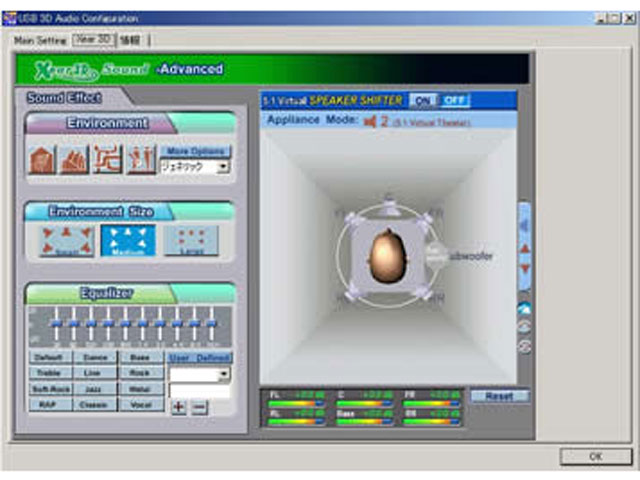Click the blue speaker icon above the red arrows
Viewport: 640px width, 480px height.
(524, 225)
